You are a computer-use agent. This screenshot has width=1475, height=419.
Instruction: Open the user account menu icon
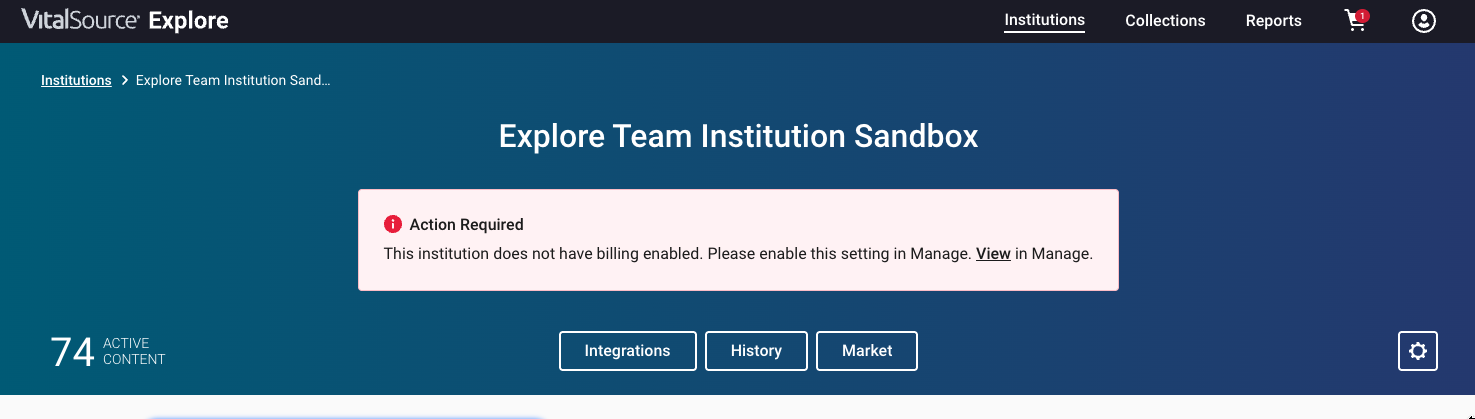(1423, 21)
